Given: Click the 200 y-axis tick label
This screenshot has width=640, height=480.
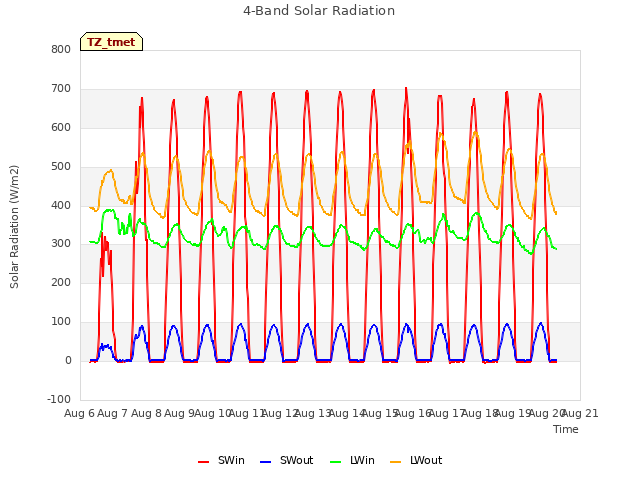Looking at the screenshot, I should click(61, 282).
